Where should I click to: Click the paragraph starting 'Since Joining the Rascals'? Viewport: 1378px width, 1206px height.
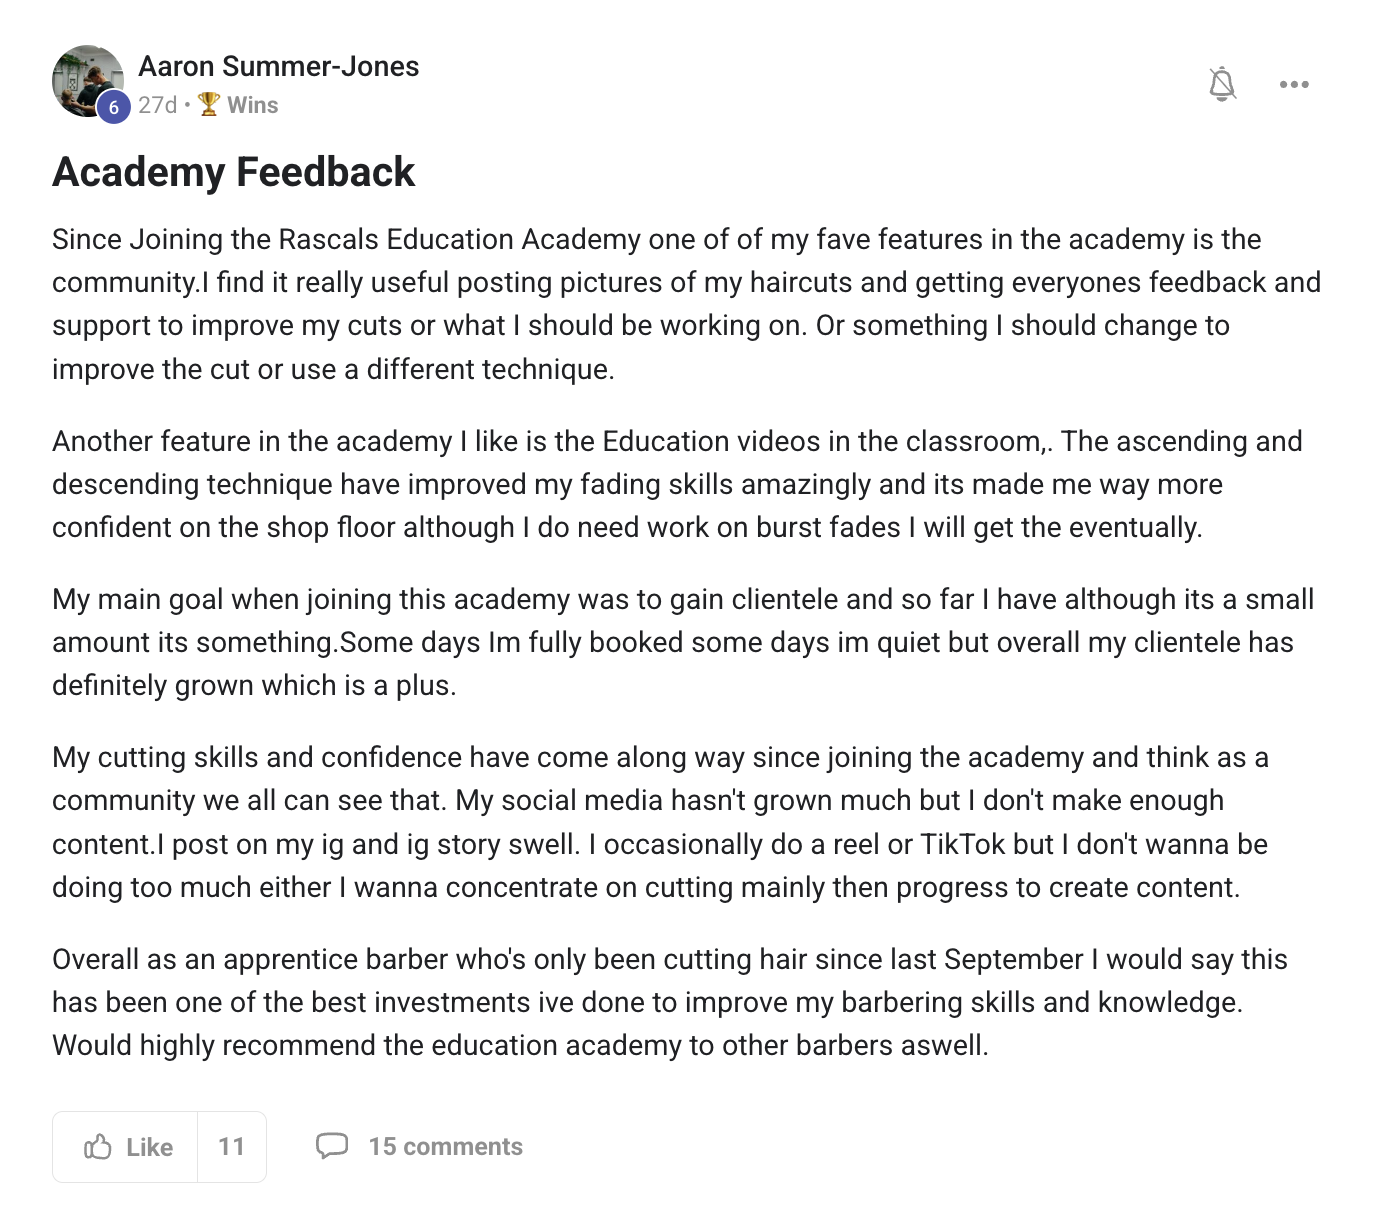687,304
